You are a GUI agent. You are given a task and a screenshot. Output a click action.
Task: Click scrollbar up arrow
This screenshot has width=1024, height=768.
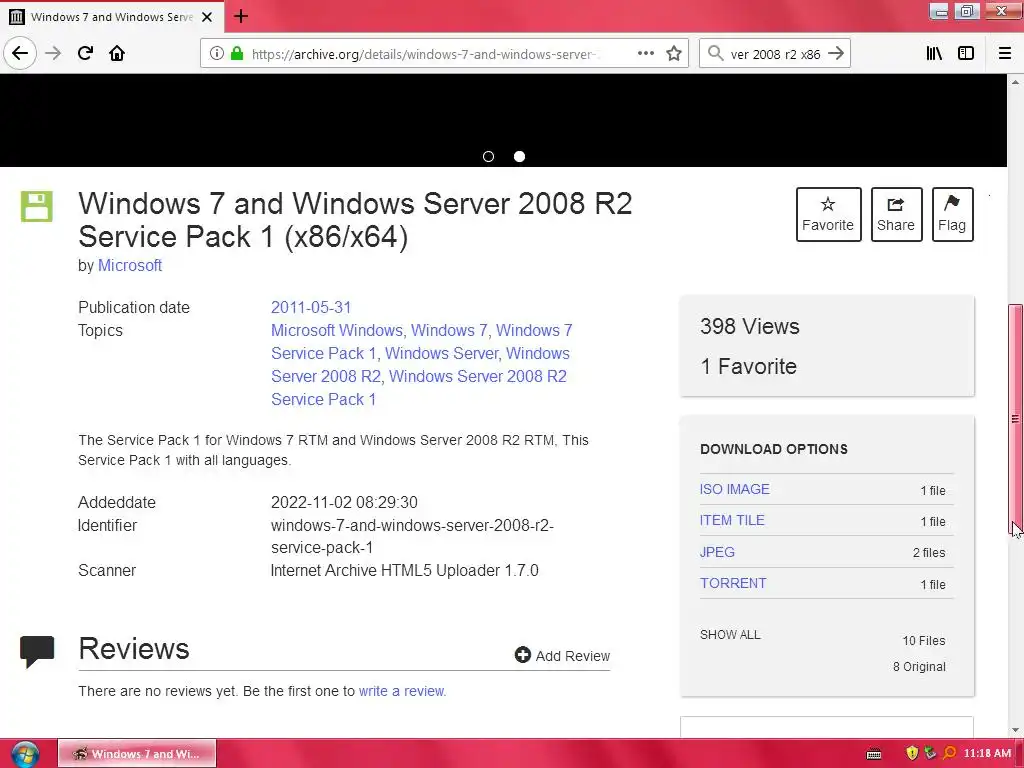pos(1015,82)
